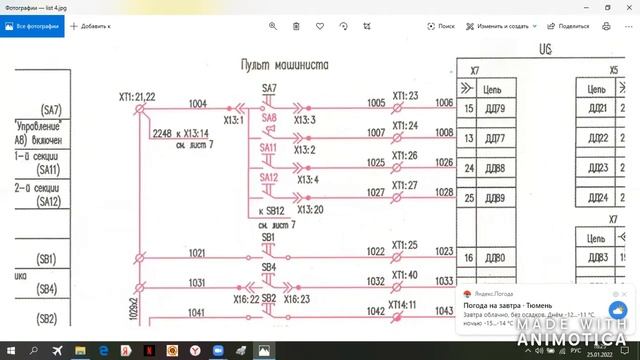Open Yandex red Я icon in taskbar

tap(127, 351)
